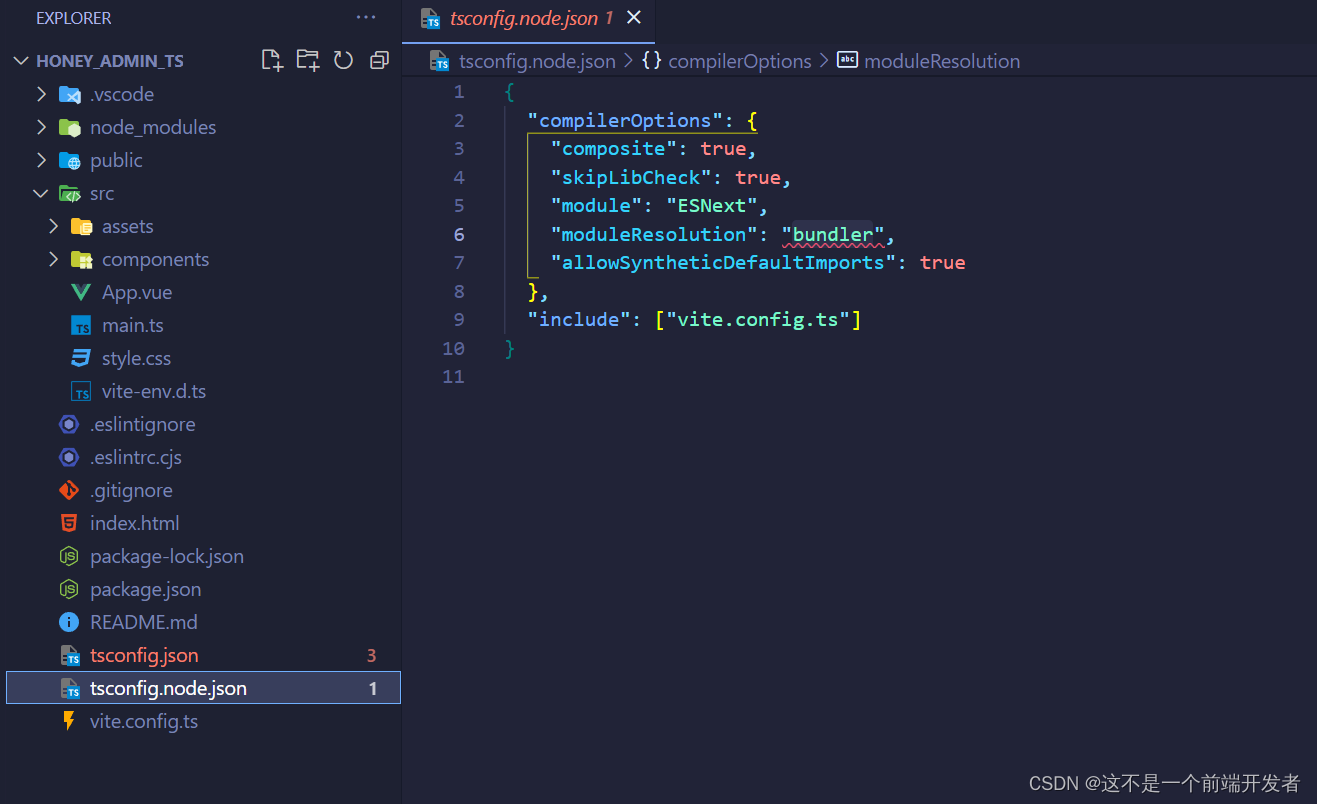Open package.json file

click(146, 589)
